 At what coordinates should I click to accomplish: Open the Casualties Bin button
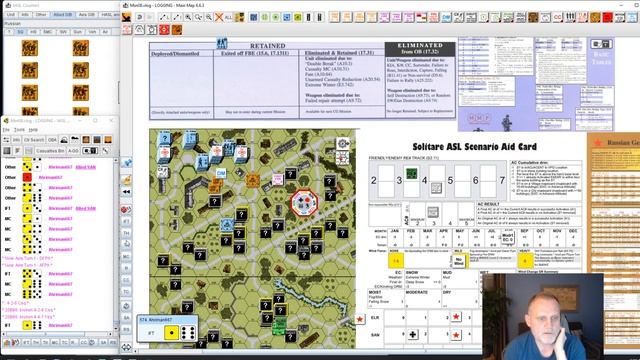click(x=50, y=151)
